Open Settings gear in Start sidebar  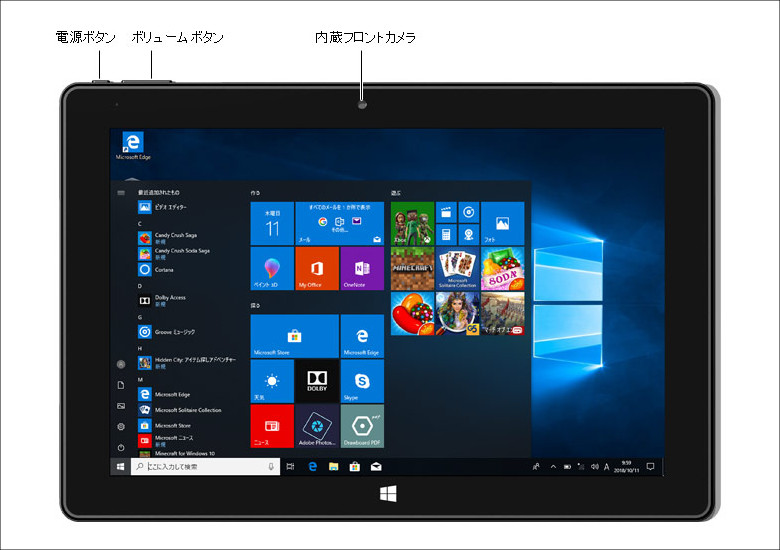(x=121, y=427)
